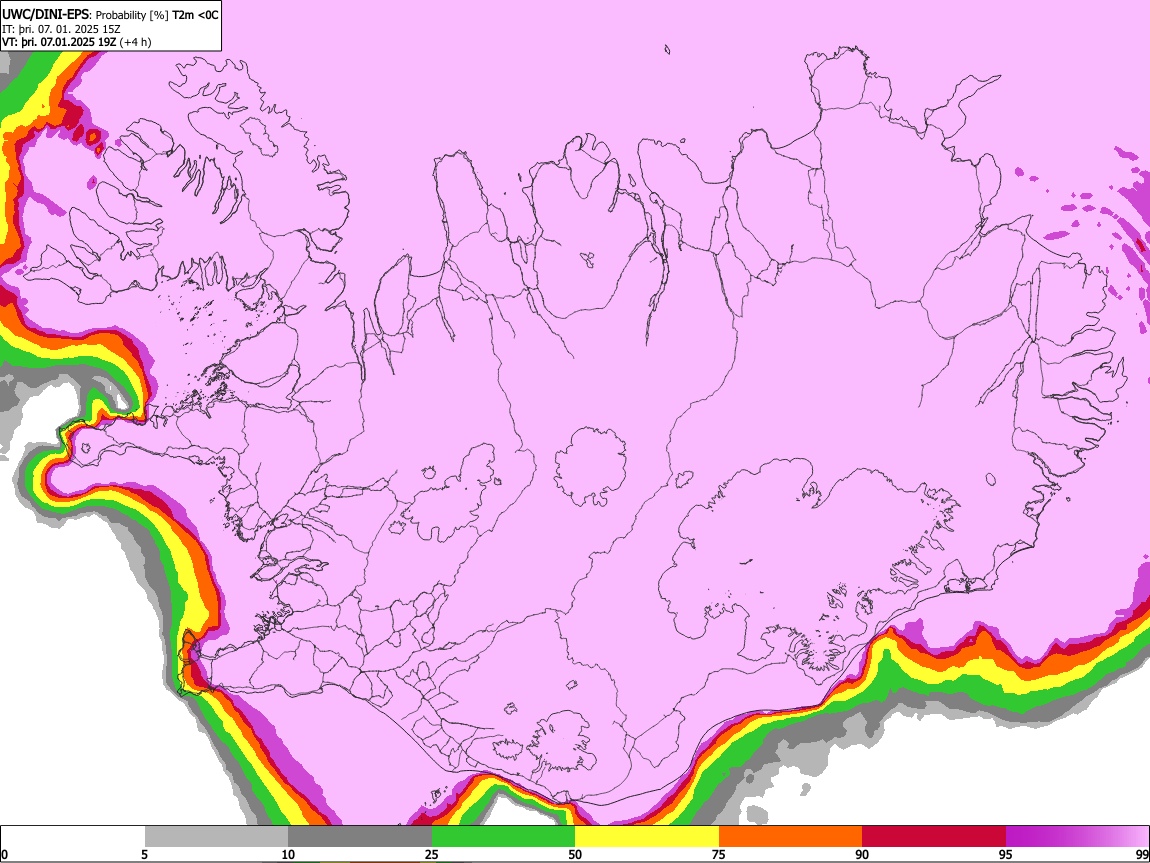
Task: Click the orange 75–90 legend swatch
Action: (x=790, y=837)
